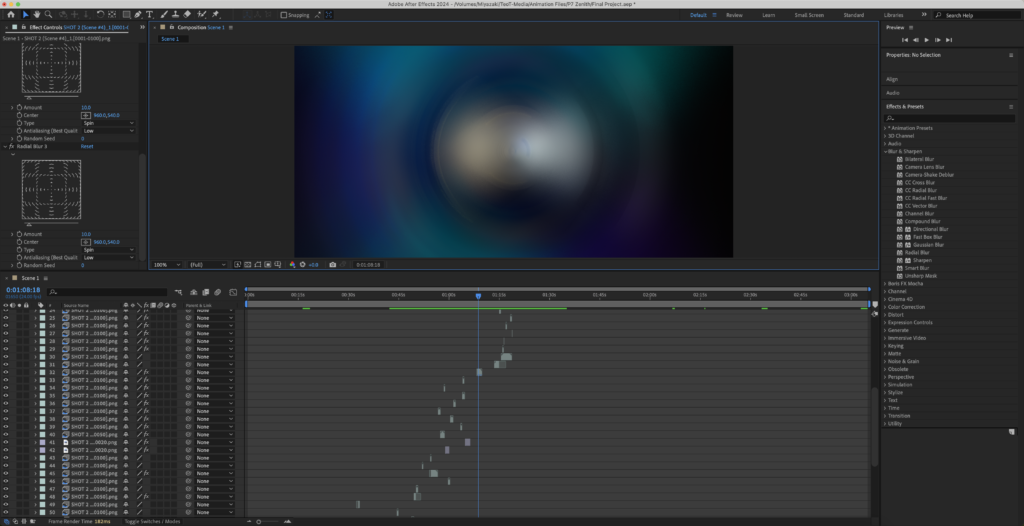The width and height of the screenshot is (1024, 526).
Task: Open the Scene 1 timeline tab
Action: [x=30, y=277]
